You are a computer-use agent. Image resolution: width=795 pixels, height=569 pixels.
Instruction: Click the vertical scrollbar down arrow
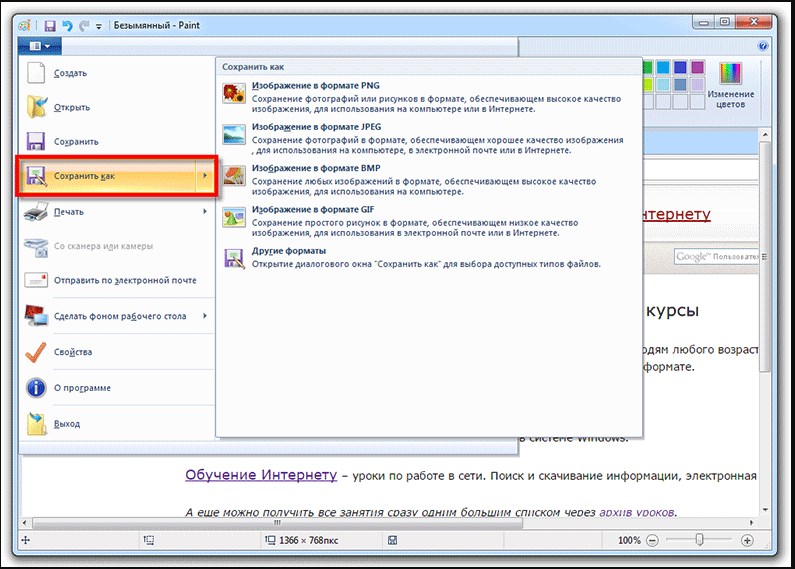[765, 509]
